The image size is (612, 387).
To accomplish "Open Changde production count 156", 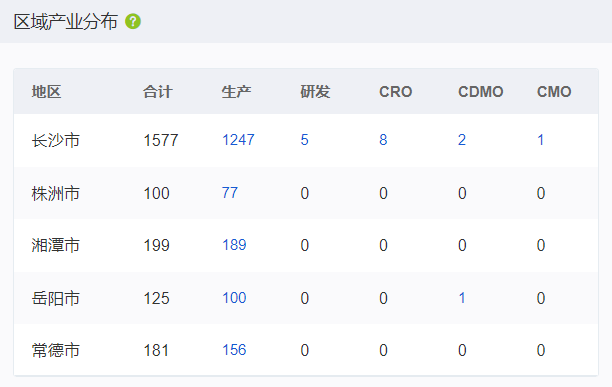I will pyautogui.click(x=234, y=350).
